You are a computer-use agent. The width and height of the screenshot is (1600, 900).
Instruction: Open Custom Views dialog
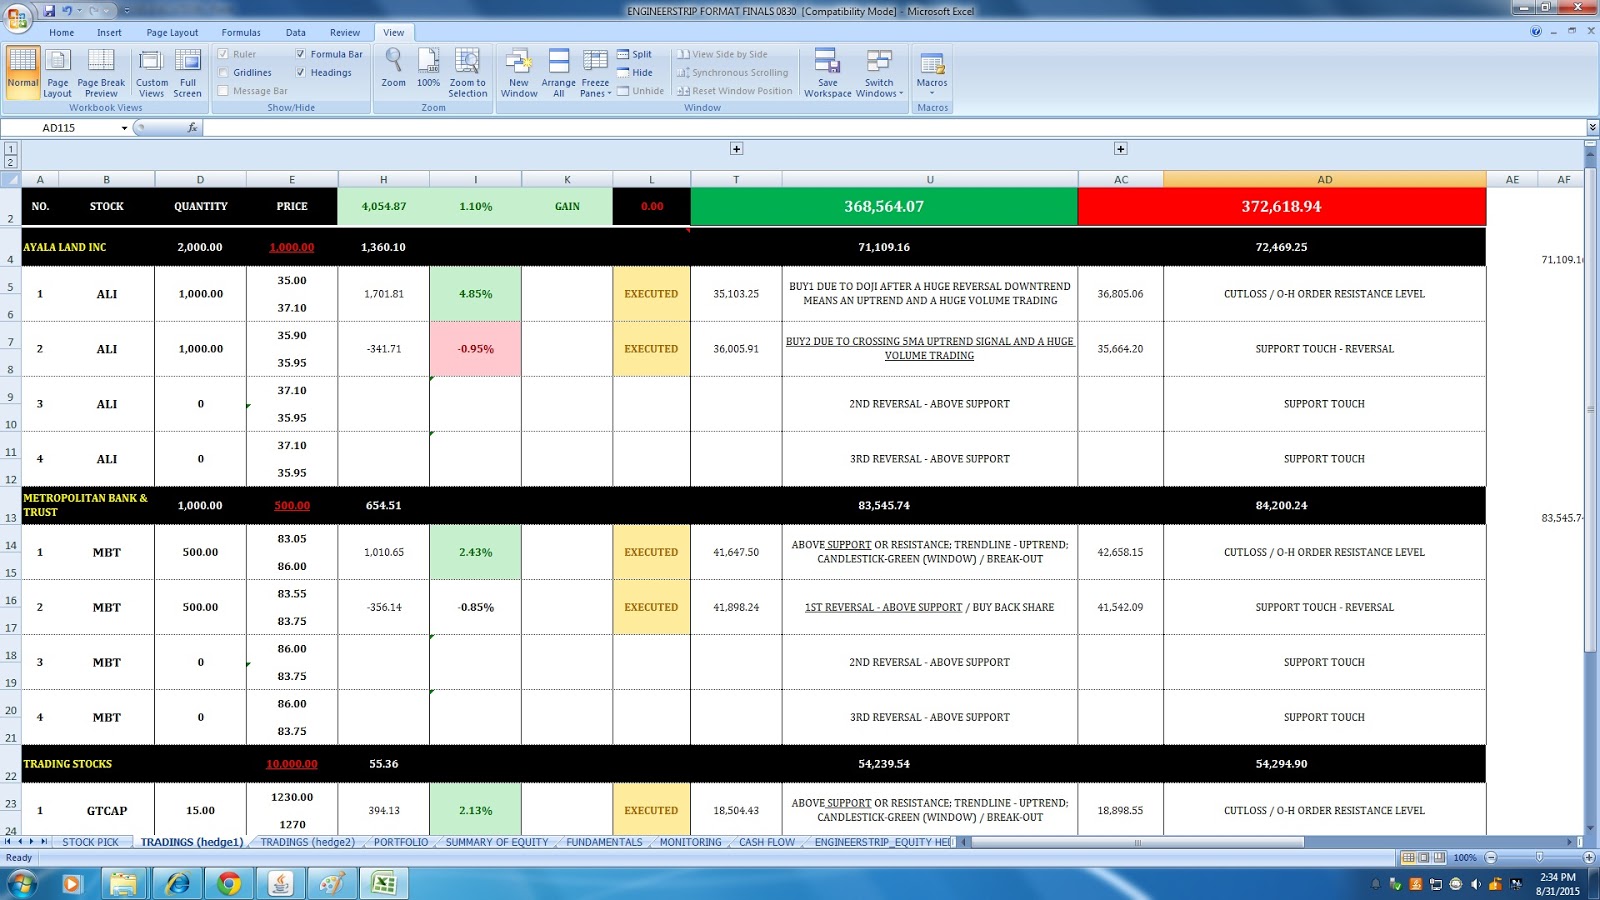[152, 72]
